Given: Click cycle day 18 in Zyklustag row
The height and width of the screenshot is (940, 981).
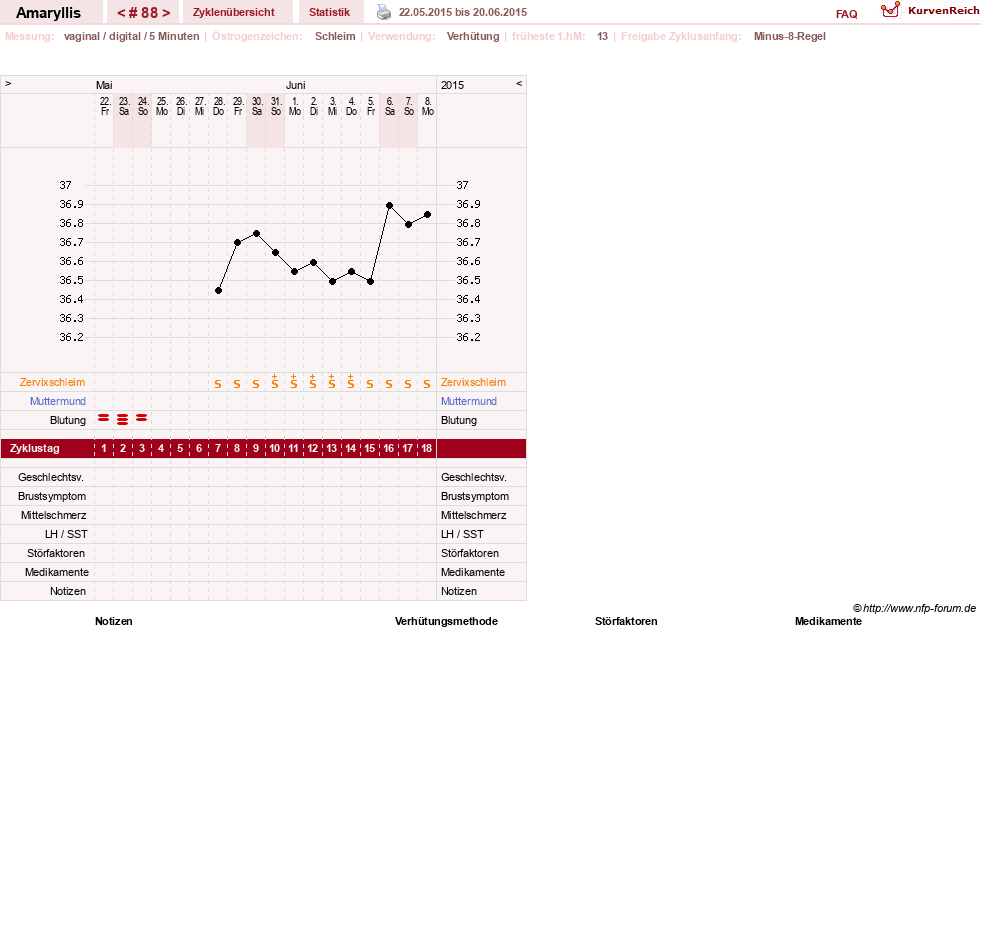Looking at the screenshot, I should click(427, 449).
